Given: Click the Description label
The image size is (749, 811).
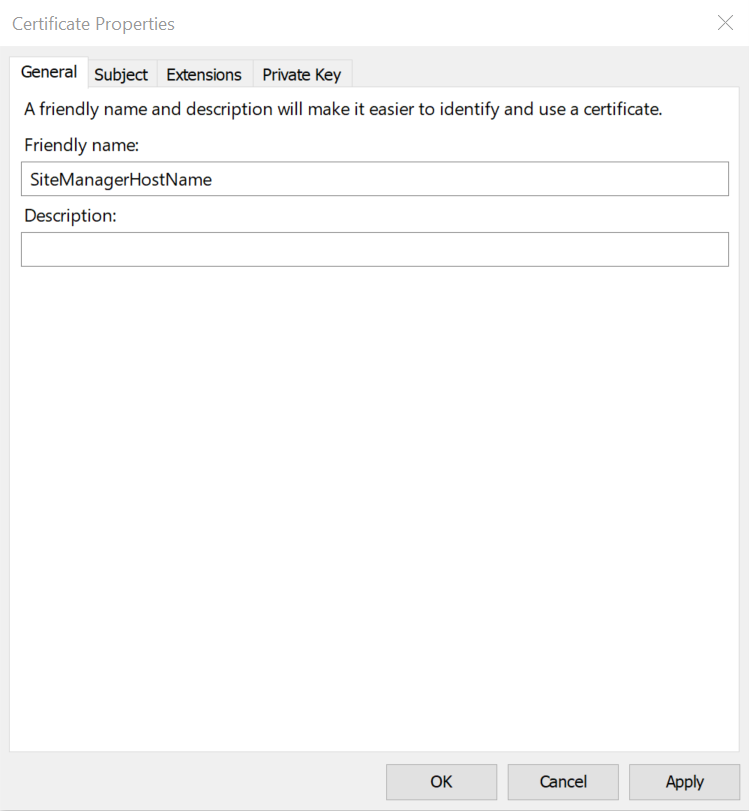Looking at the screenshot, I should [70, 215].
